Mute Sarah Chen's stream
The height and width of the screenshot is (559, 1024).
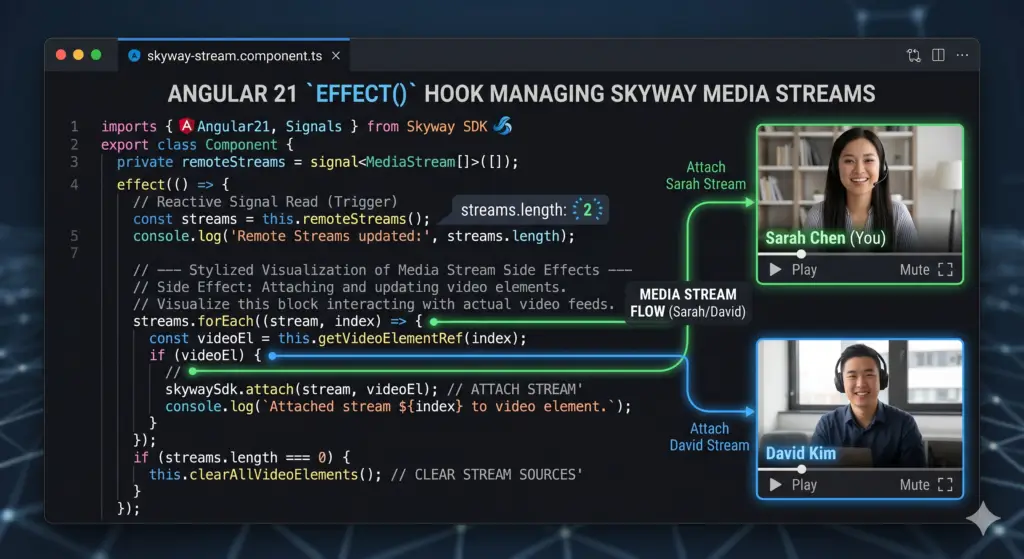[914, 270]
